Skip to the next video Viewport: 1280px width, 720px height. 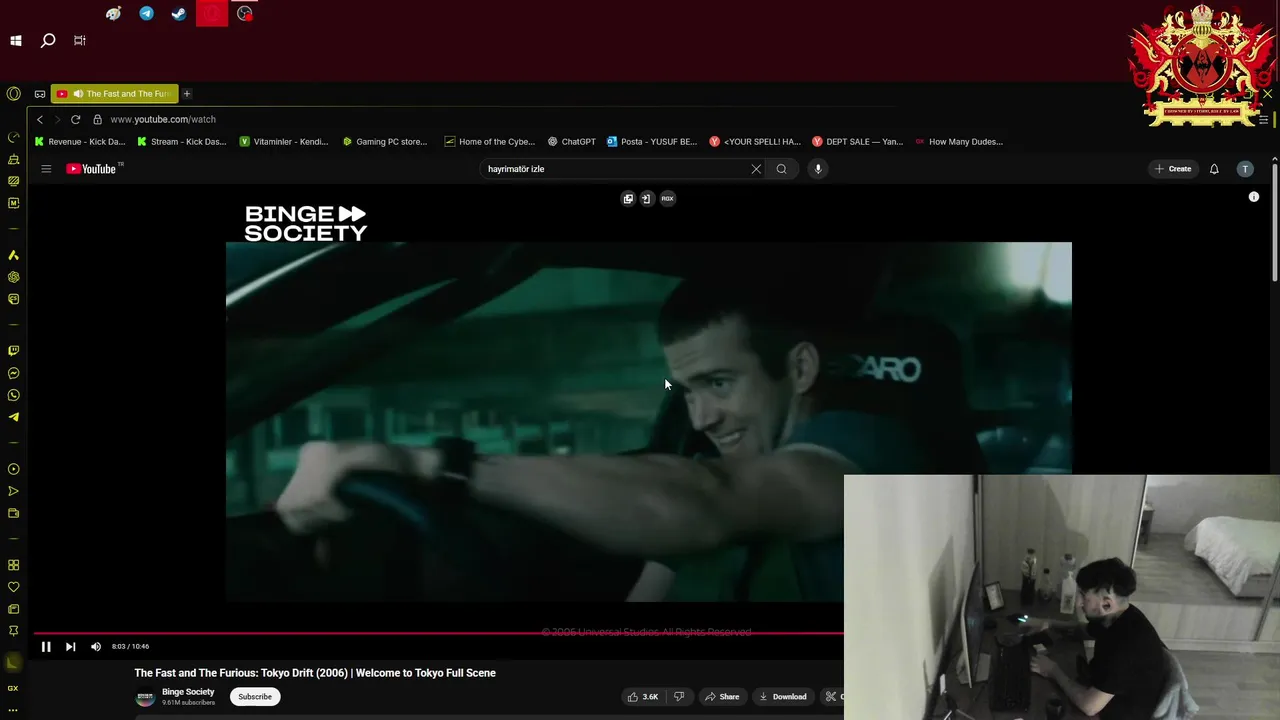(x=70, y=647)
